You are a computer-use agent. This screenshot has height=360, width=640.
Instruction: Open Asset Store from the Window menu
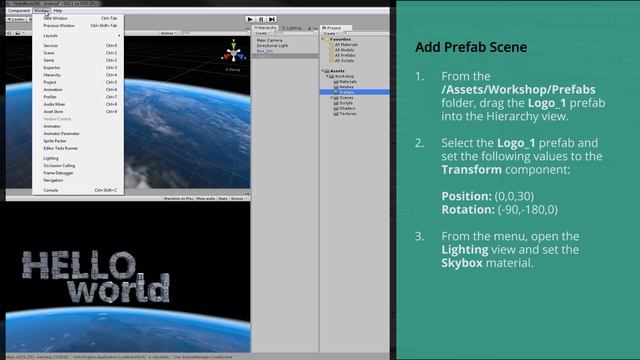coord(78,112)
